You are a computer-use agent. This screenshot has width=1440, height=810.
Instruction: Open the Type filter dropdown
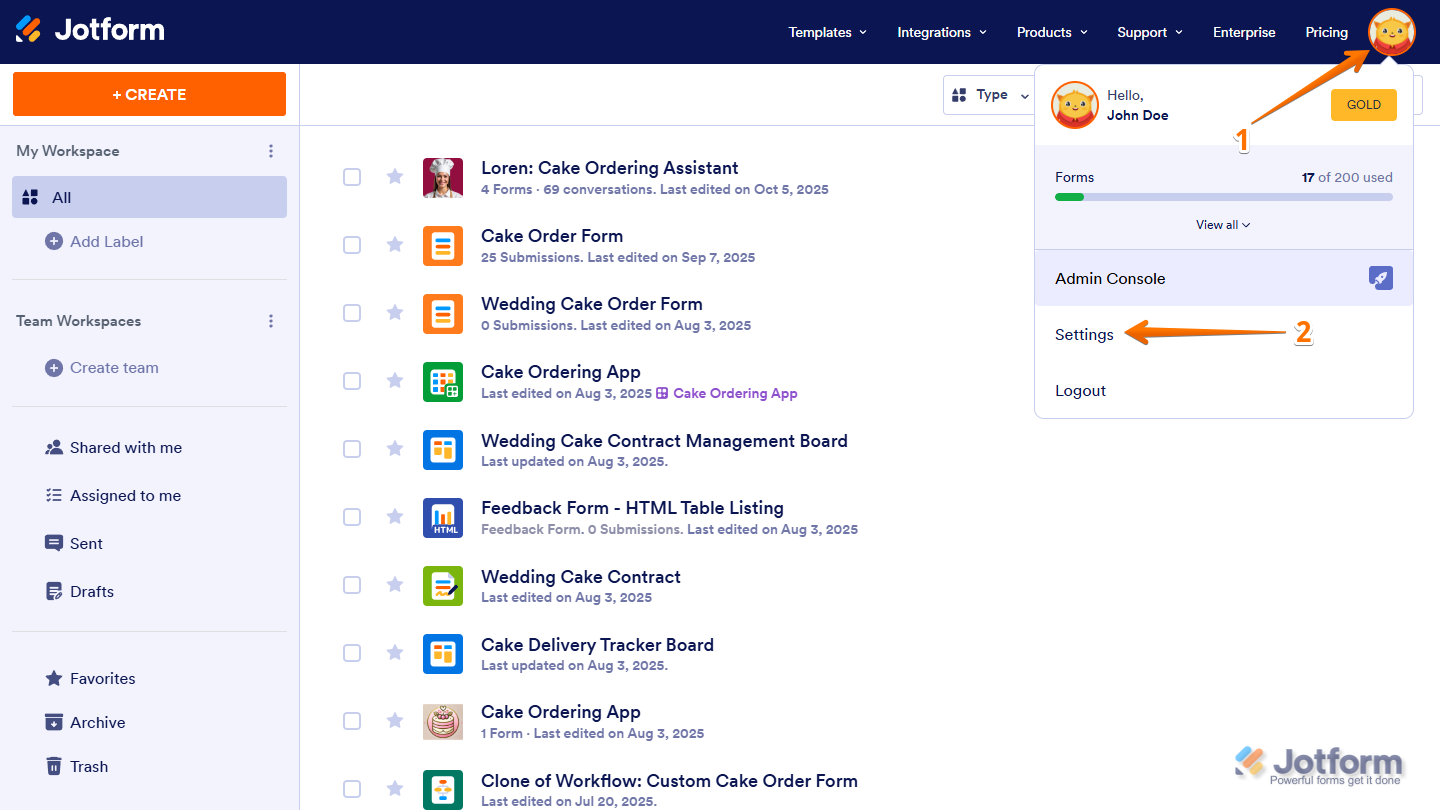989,95
